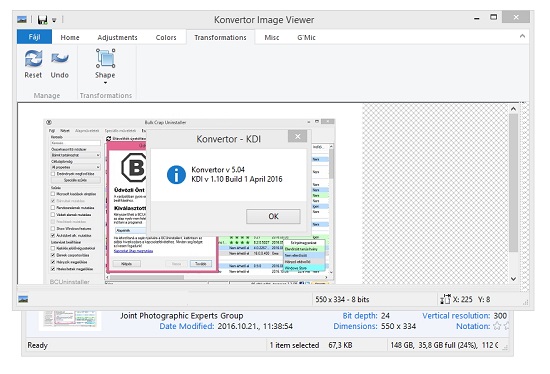Click the file thumbnail in the background window

point(70,320)
